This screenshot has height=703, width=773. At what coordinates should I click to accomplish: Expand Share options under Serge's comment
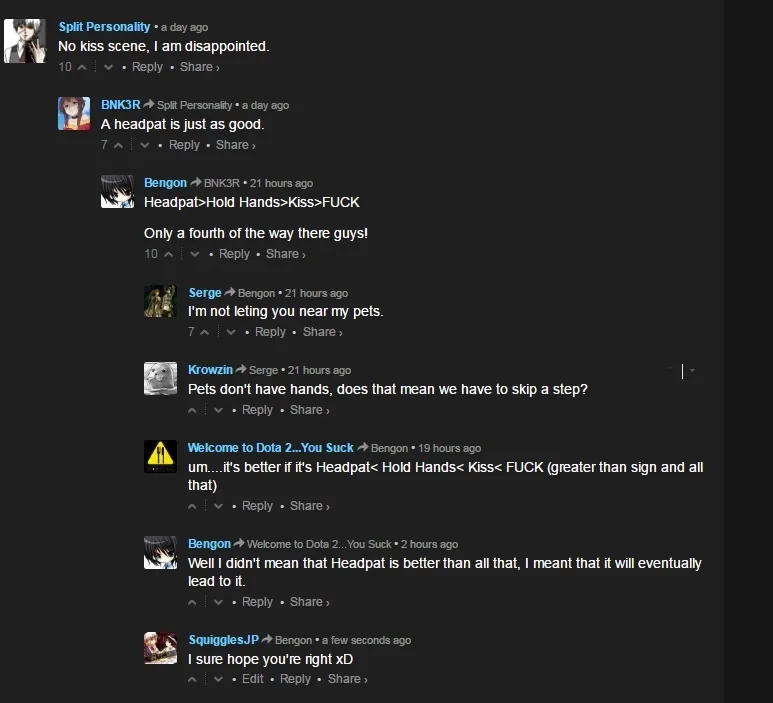pos(322,332)
